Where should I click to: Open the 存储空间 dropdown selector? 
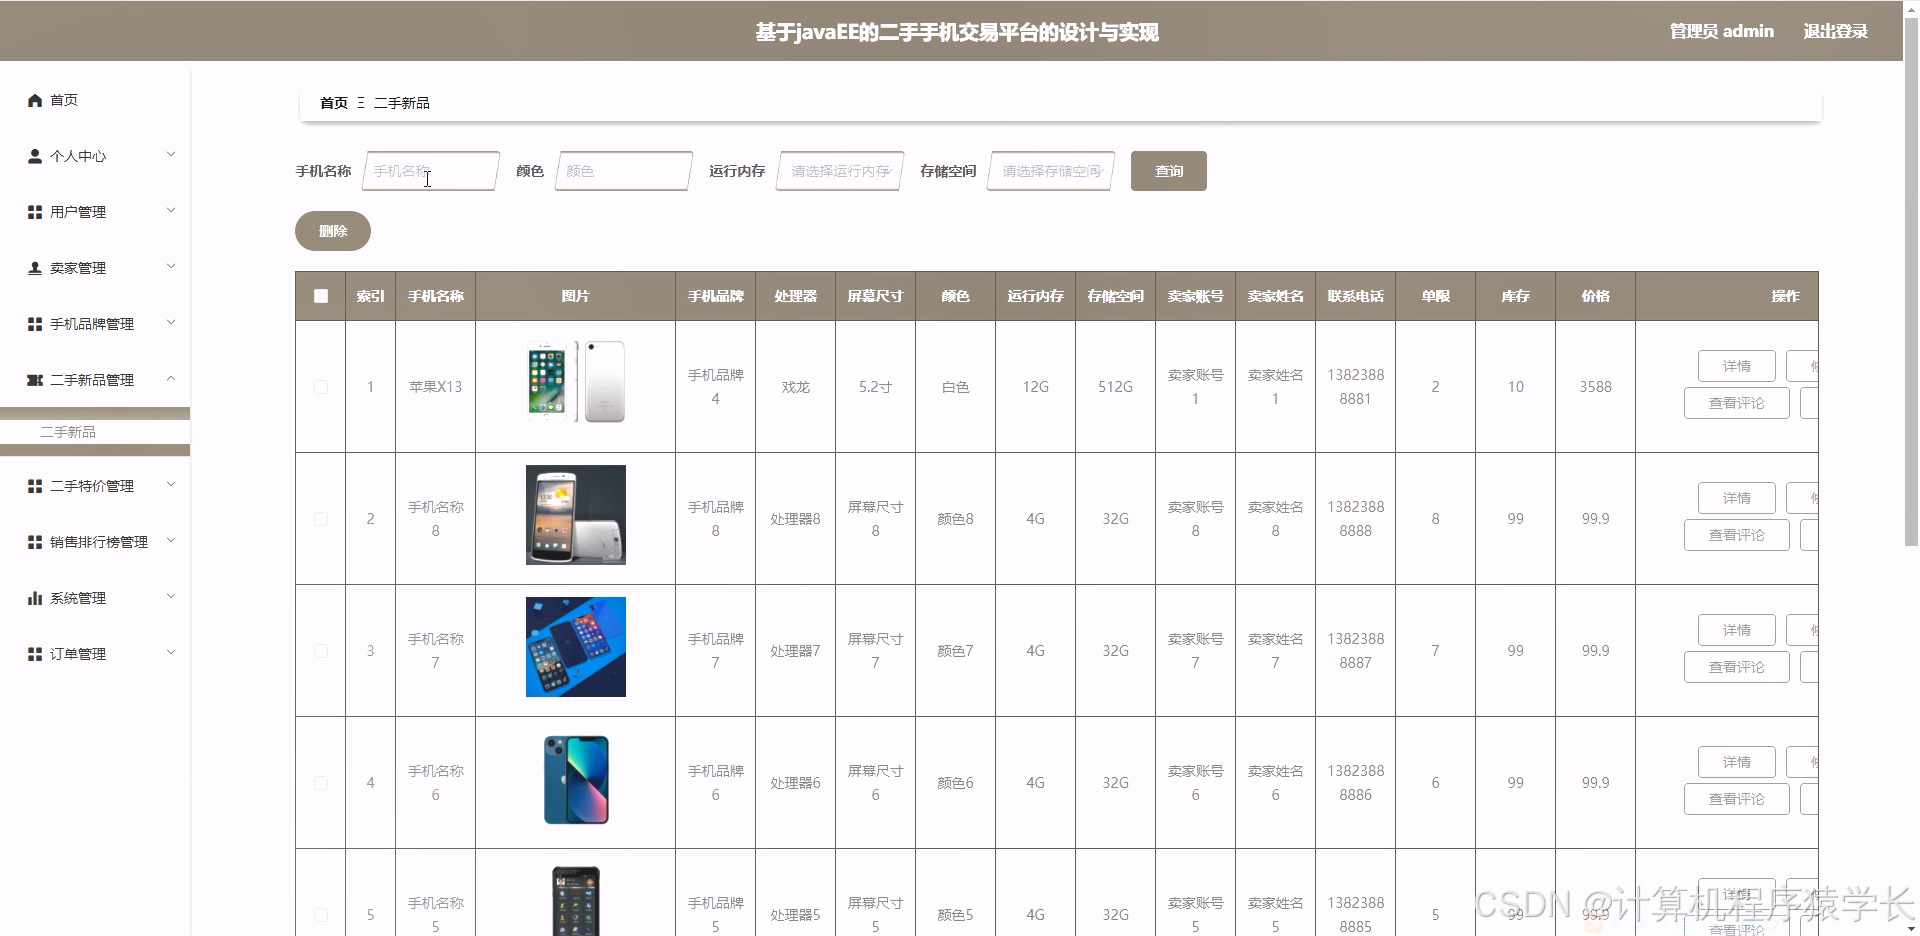pos(1050,171)
